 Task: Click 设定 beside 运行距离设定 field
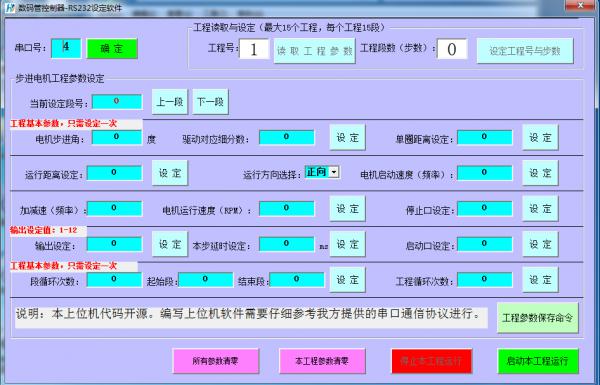point(170,173)
